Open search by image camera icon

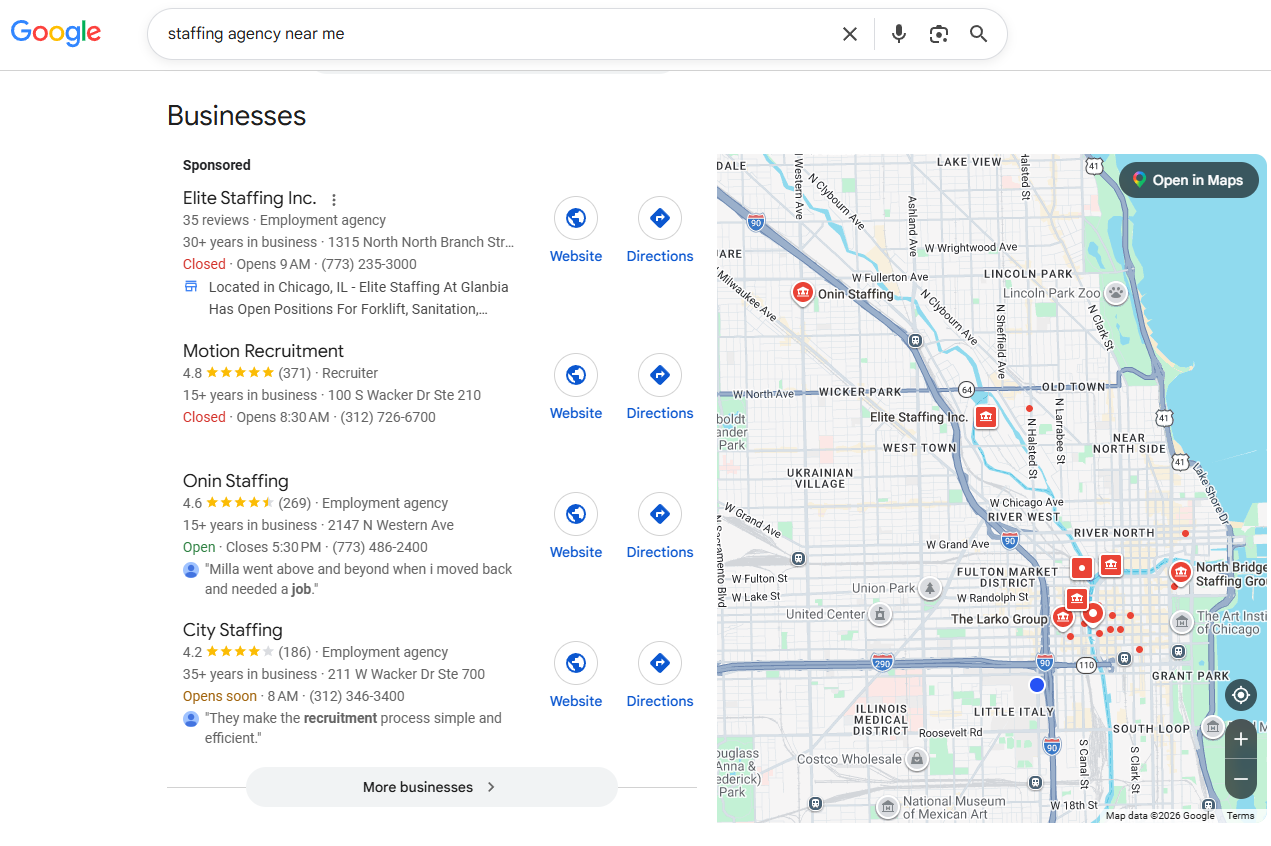tap(938, 34)
